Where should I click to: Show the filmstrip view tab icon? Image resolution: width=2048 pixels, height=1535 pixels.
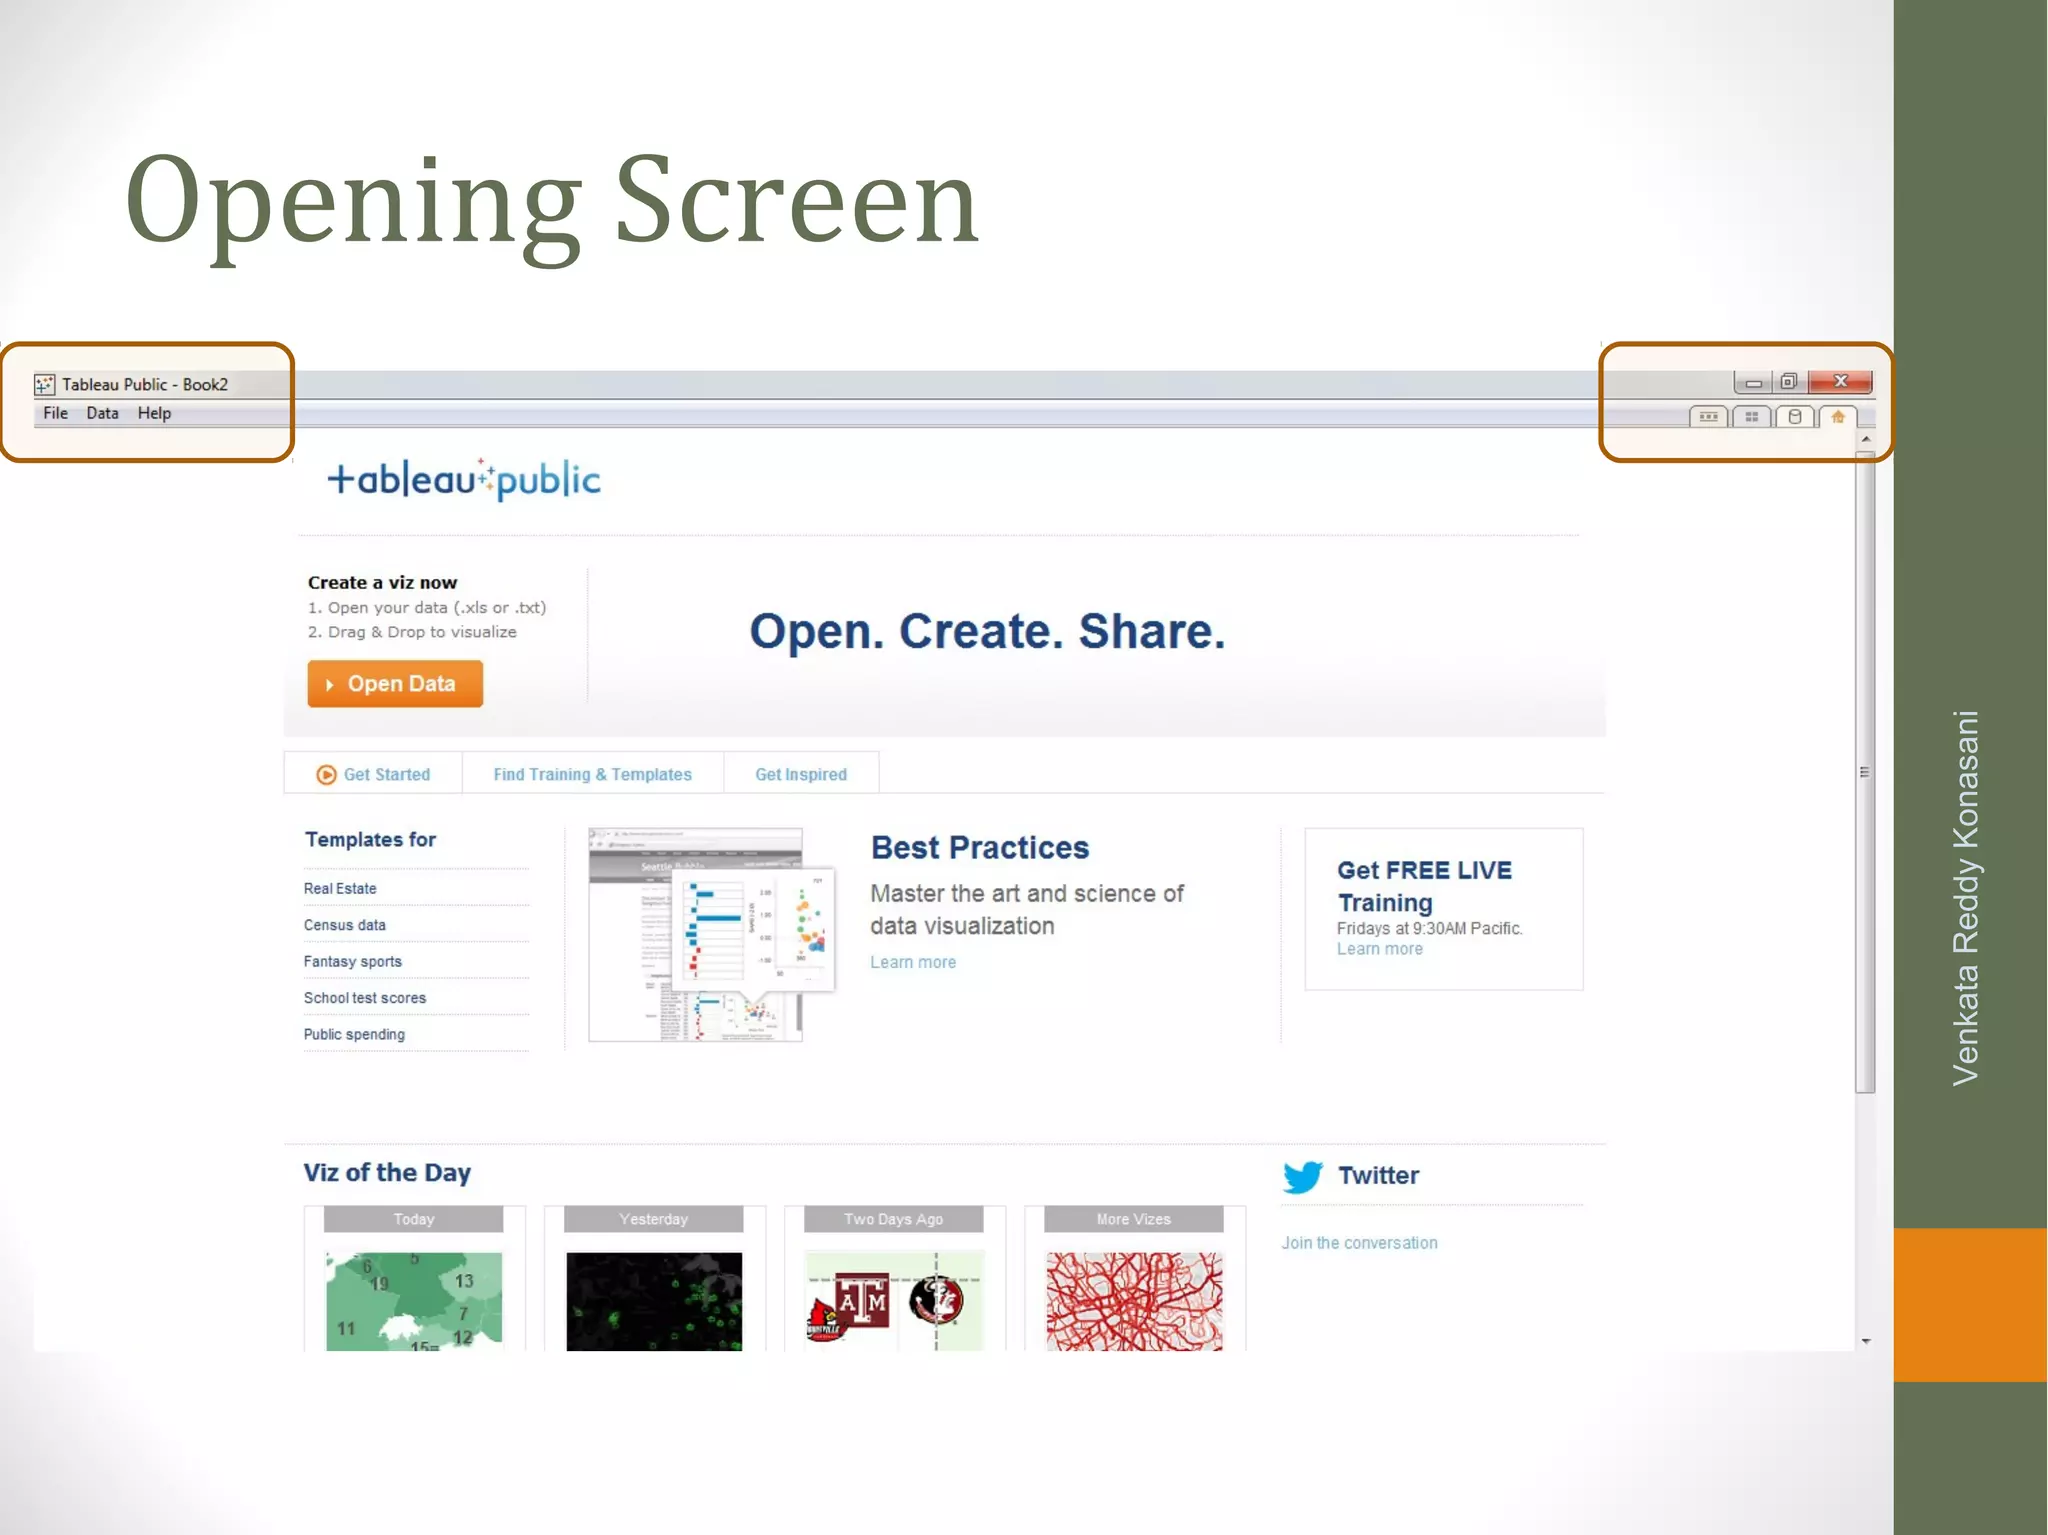pos(1708,417)
